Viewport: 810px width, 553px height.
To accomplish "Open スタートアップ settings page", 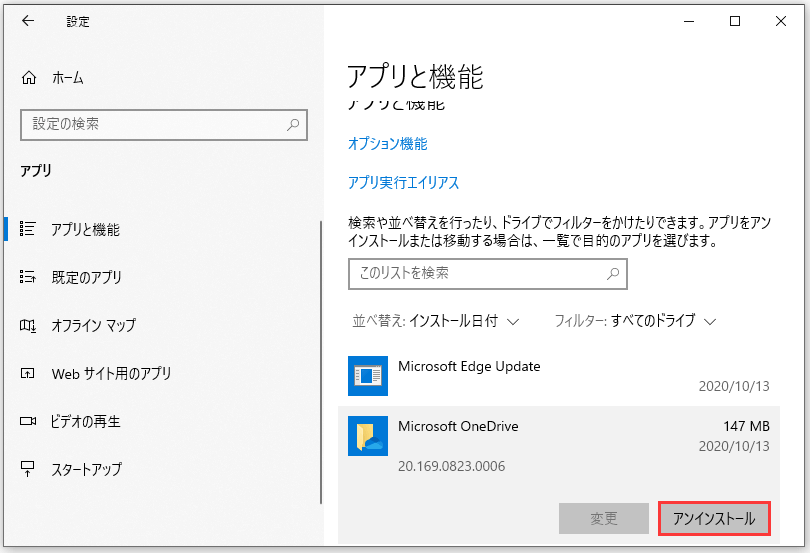I will (86, 469).
